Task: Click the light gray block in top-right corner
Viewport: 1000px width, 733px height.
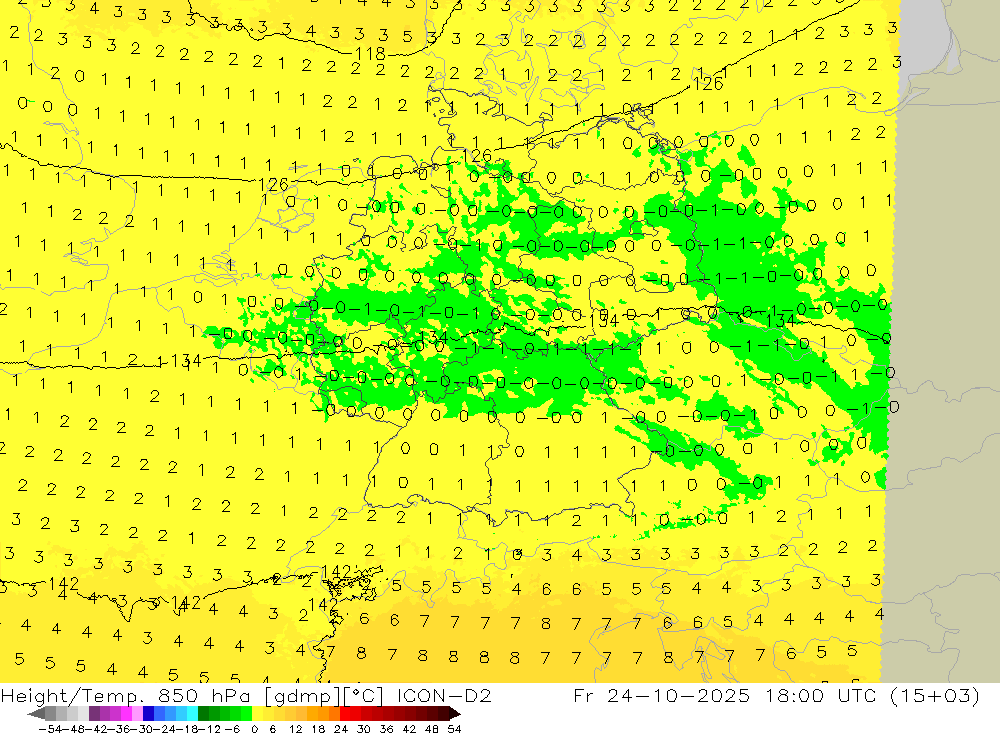Action: (x=925, y=35)
